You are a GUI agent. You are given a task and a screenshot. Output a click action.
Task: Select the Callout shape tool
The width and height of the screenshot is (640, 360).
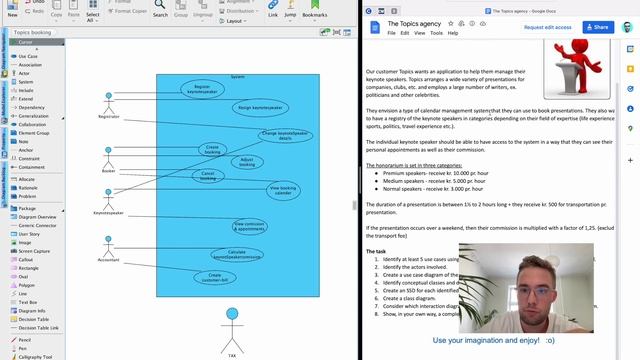25,260
